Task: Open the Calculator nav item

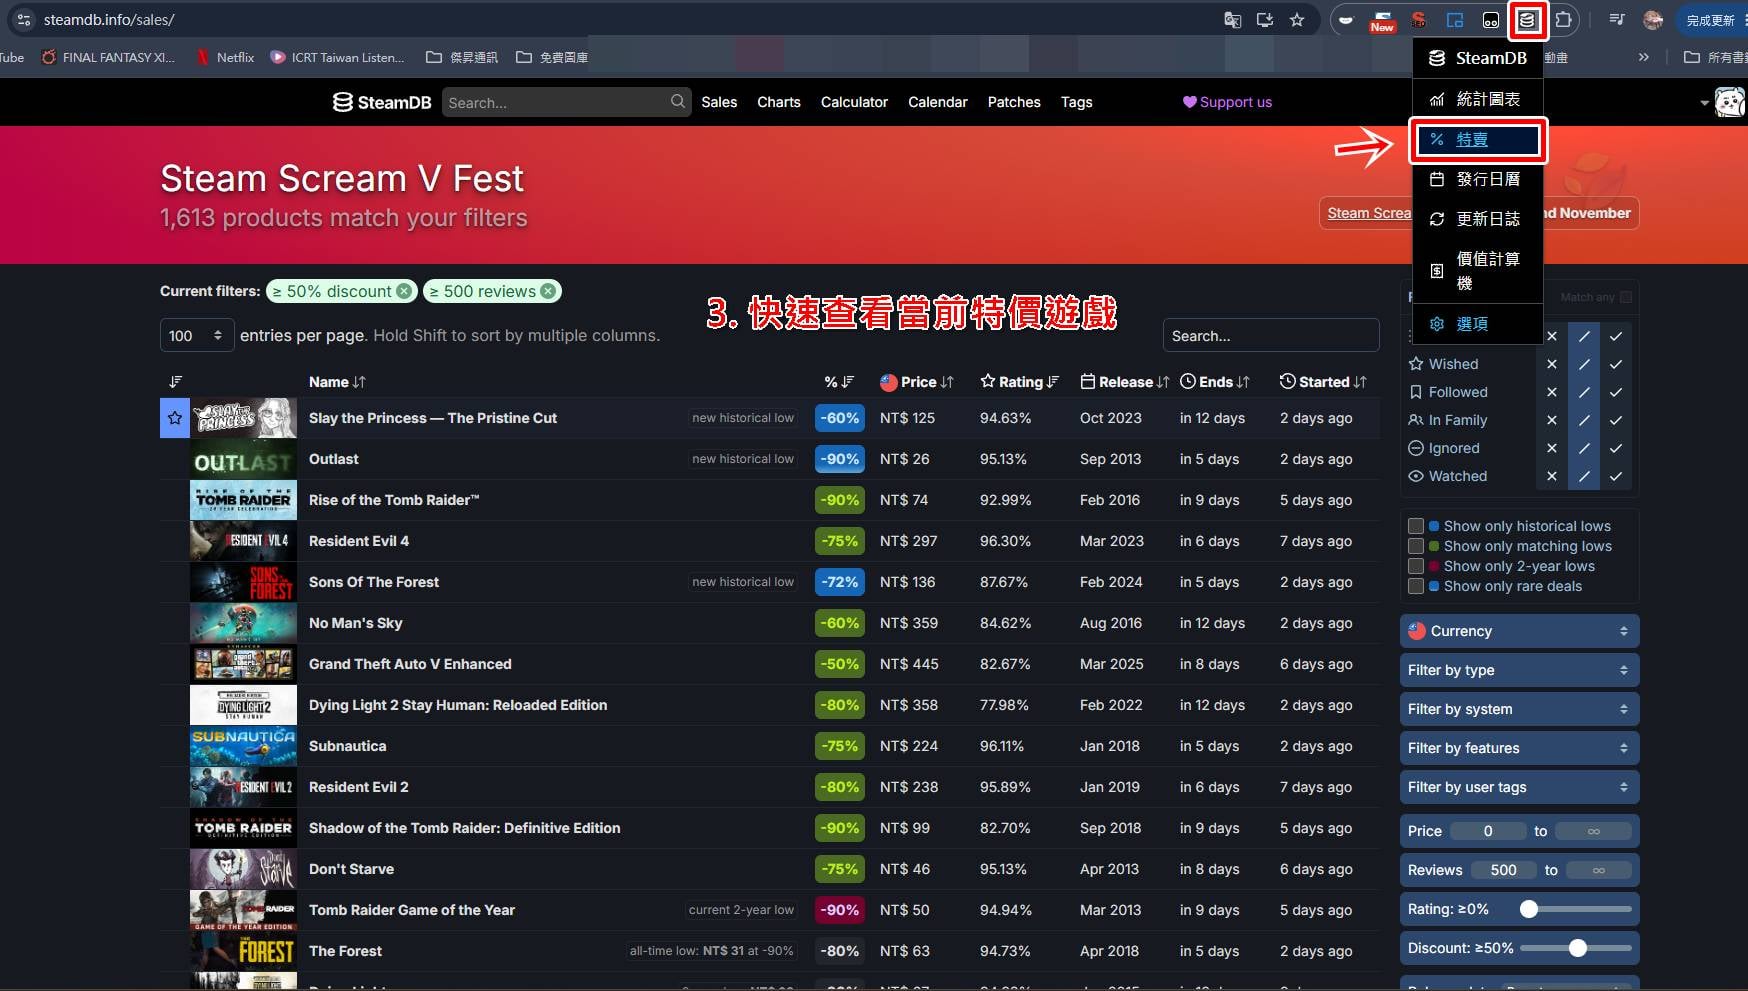Action: 854,102
